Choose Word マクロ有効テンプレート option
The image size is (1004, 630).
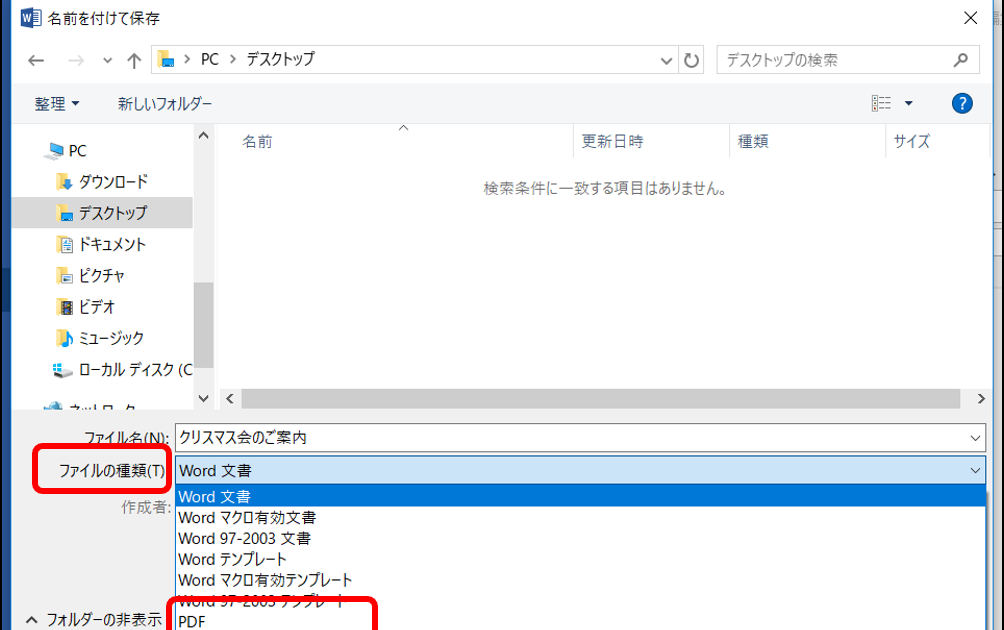coord(580,580)
